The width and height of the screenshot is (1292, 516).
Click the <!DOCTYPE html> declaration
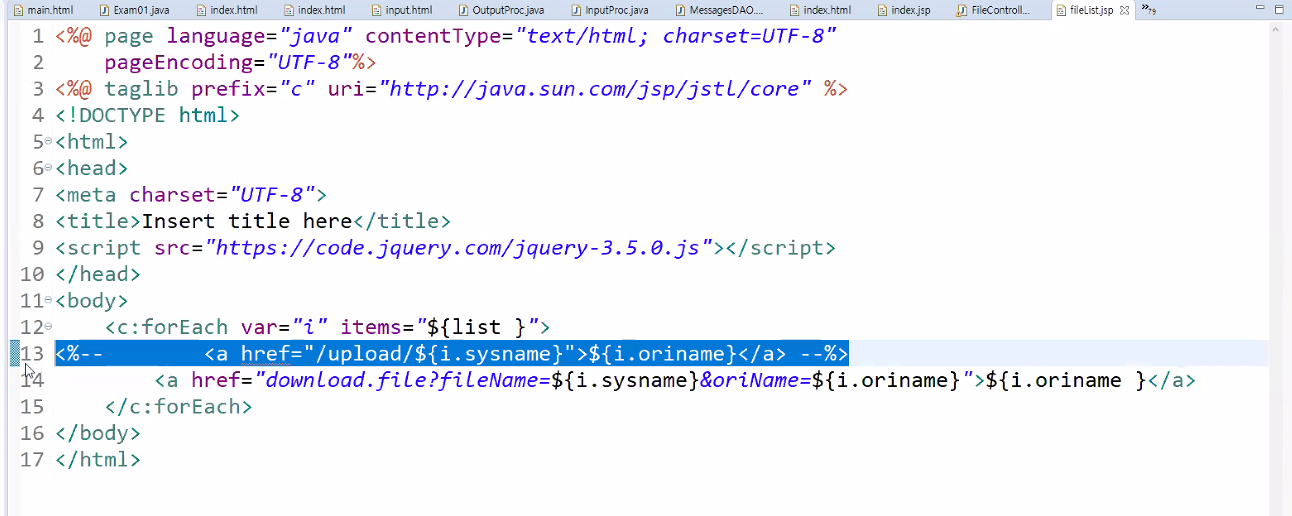pyautogui.click(x=147, y=115)
